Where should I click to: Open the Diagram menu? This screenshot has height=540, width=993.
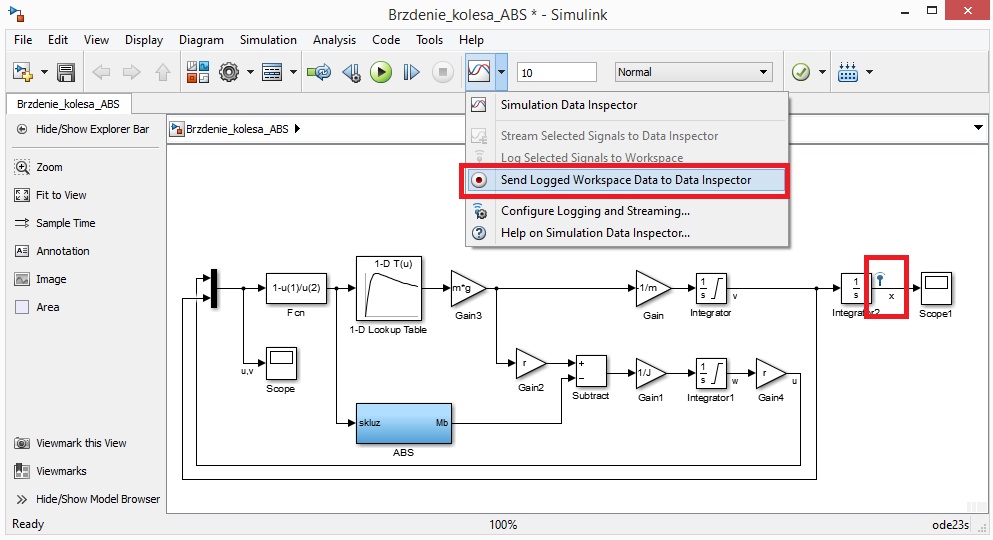pyautogui.click(x=201, y=40)
